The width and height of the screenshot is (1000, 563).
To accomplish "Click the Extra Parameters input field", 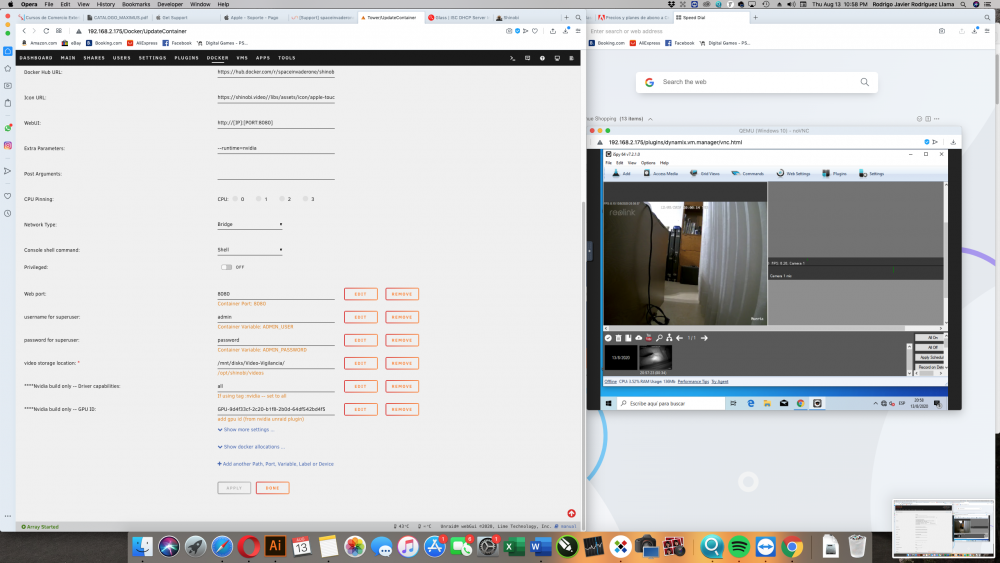I will tap(276, 148).
